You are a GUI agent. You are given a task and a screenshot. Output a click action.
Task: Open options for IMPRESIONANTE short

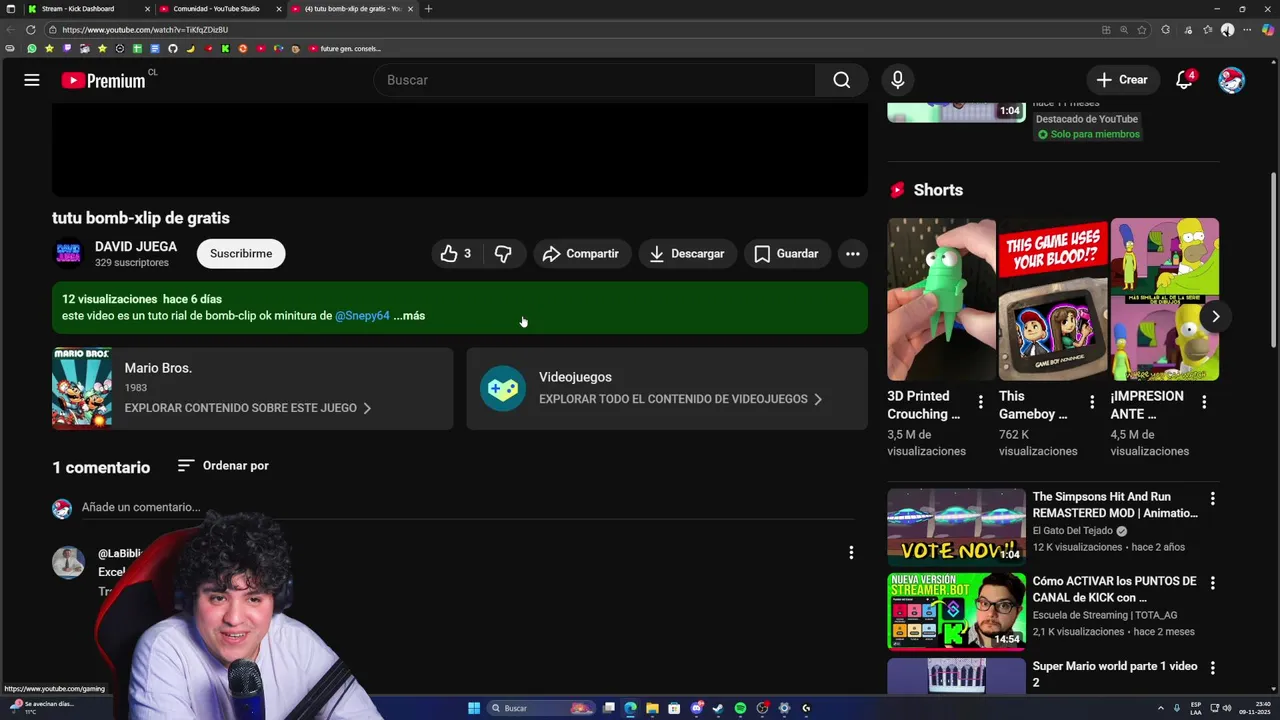pos(1204,402)
